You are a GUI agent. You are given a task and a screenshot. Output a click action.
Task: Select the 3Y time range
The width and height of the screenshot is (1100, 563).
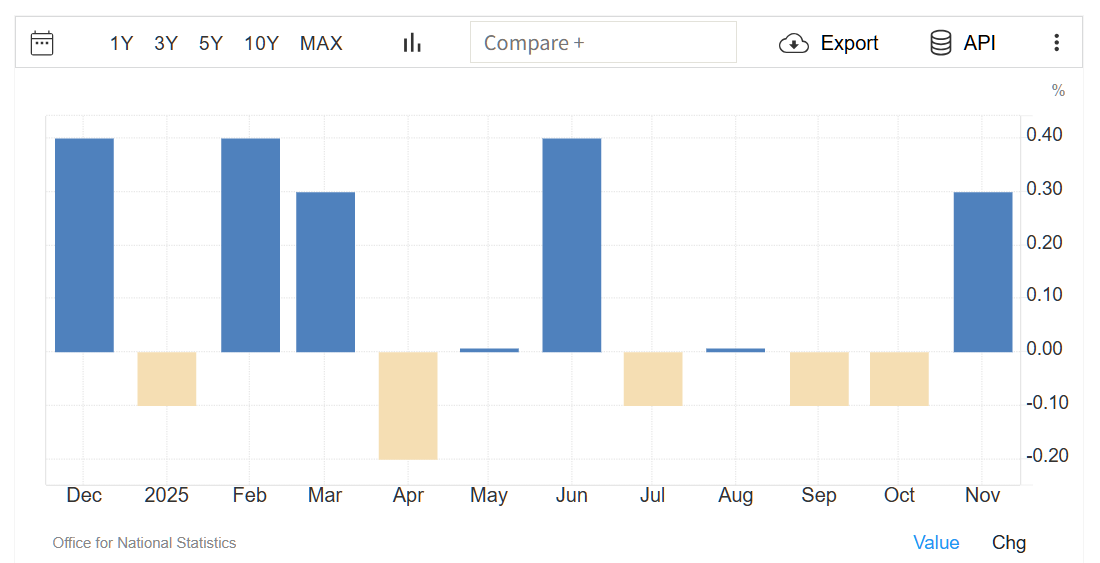click(x=166, y=43)
